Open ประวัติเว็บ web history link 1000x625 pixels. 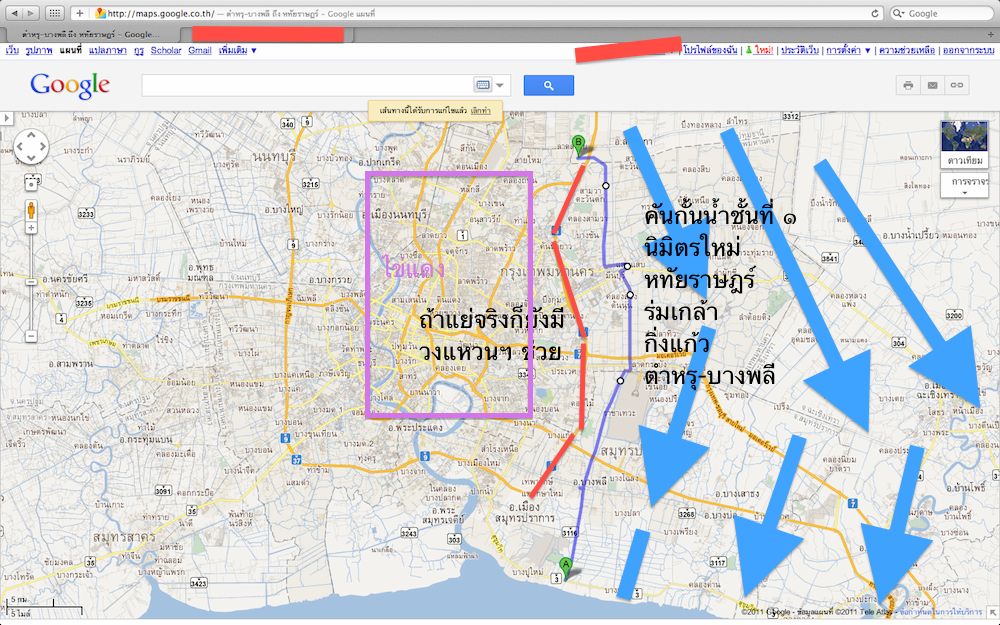[800, 50]
